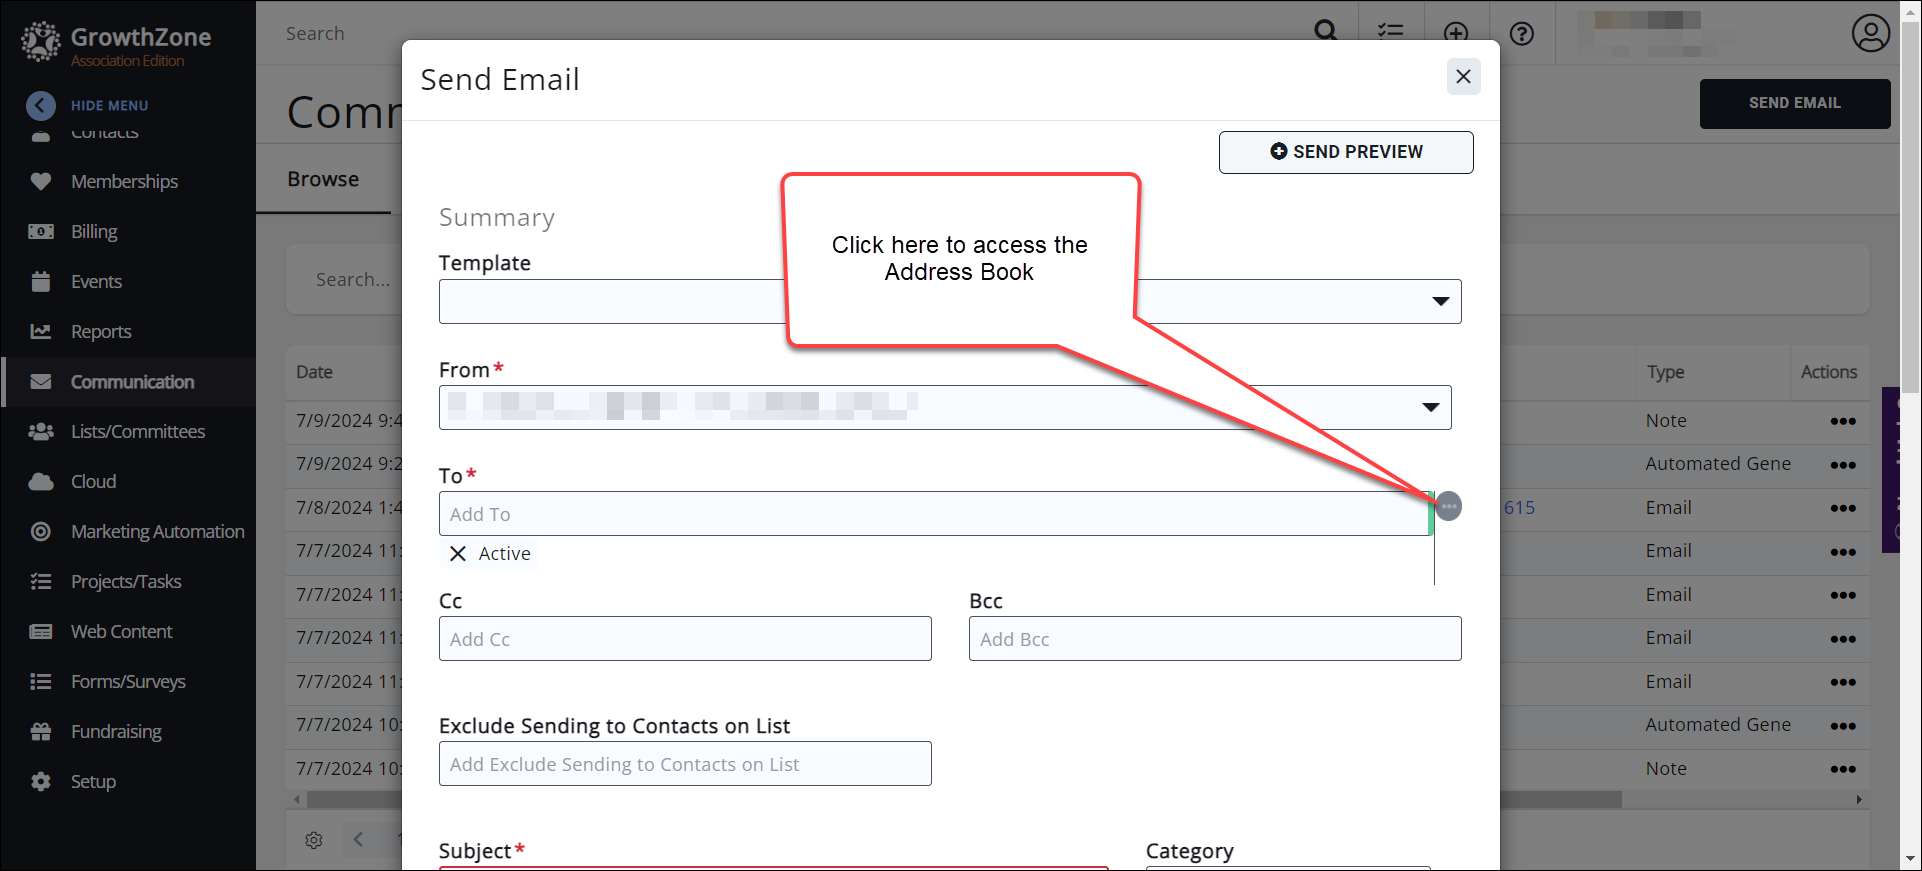
Task: Expand the Template dropdown
Action: [1440, 301]
